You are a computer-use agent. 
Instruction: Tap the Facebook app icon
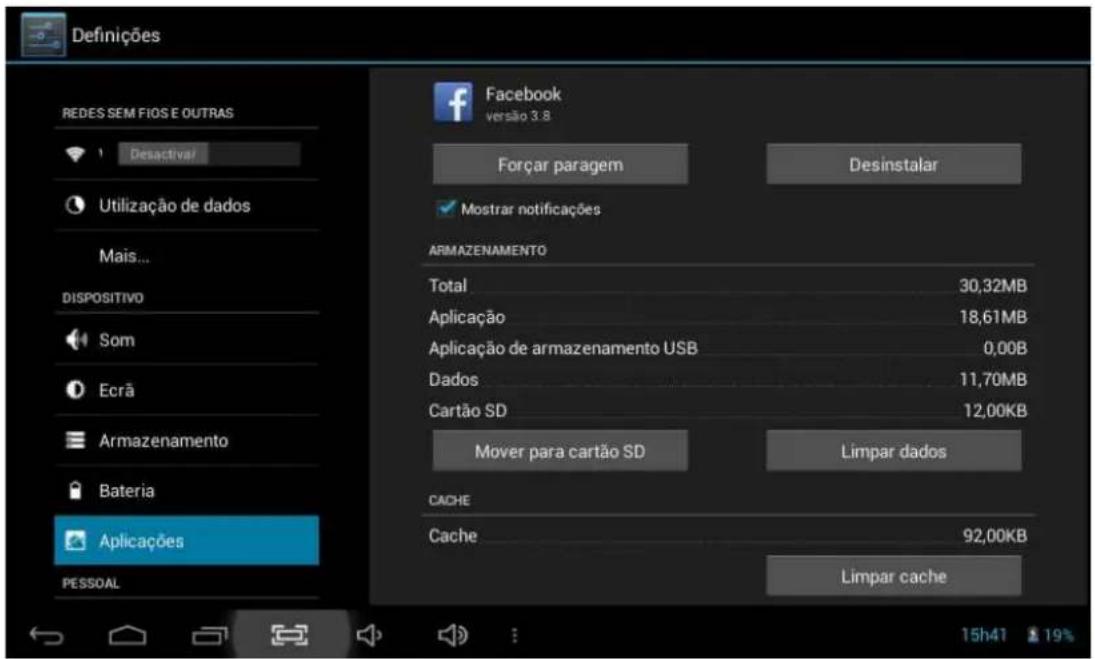(453, 103)
